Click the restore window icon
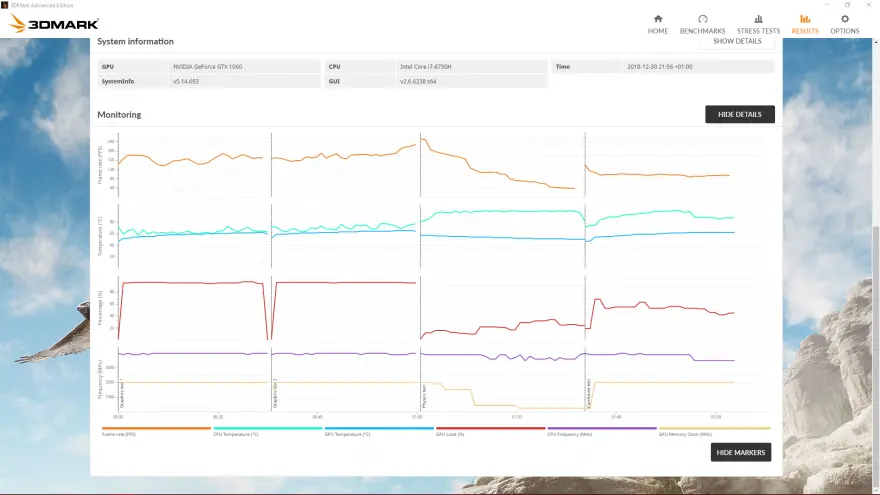This screenshot has width=880, height=495. point(847,4)
